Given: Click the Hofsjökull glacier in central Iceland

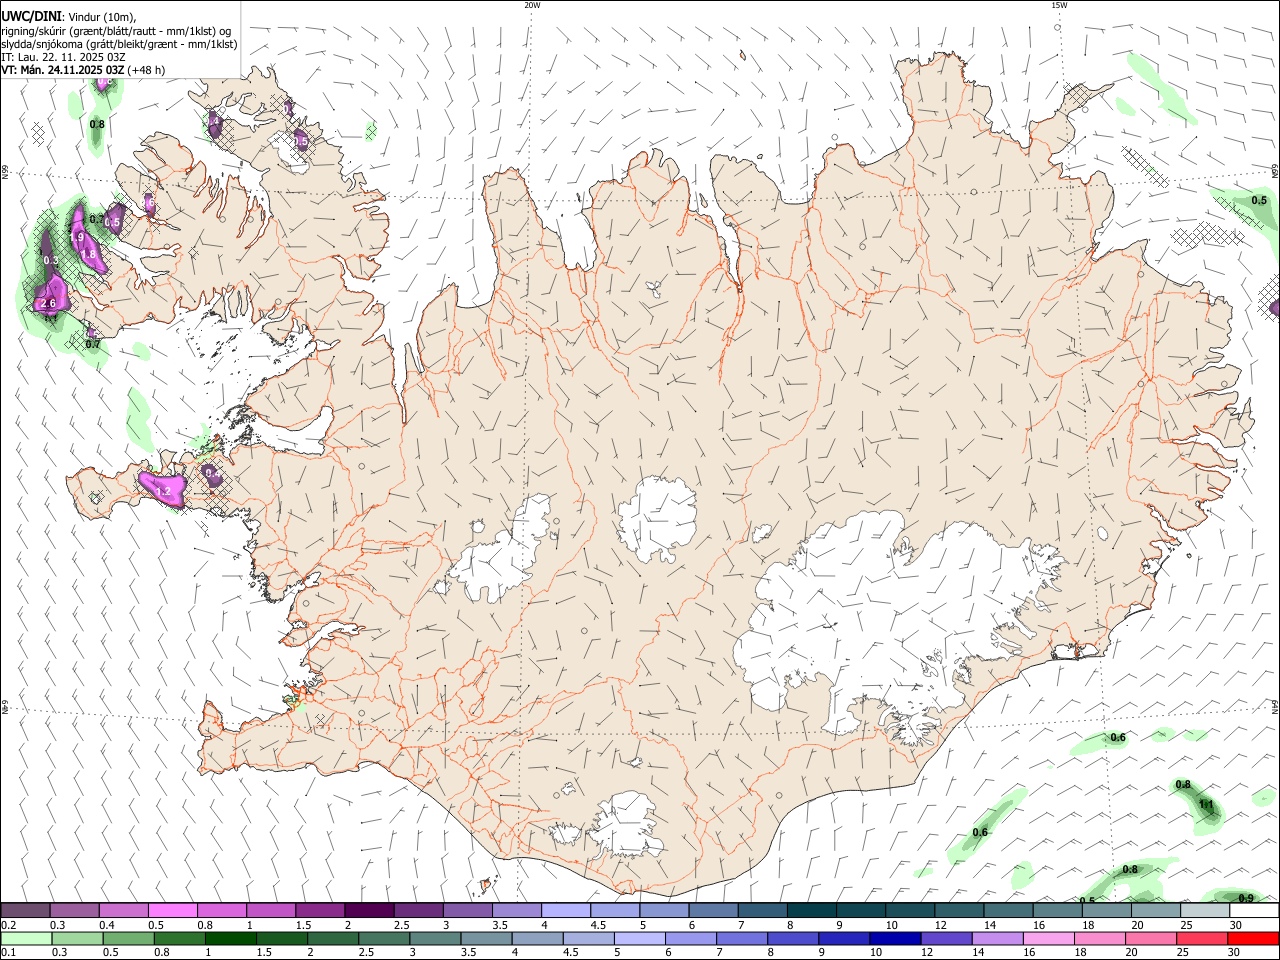Looking at the screenshot, I should point(657,518).
